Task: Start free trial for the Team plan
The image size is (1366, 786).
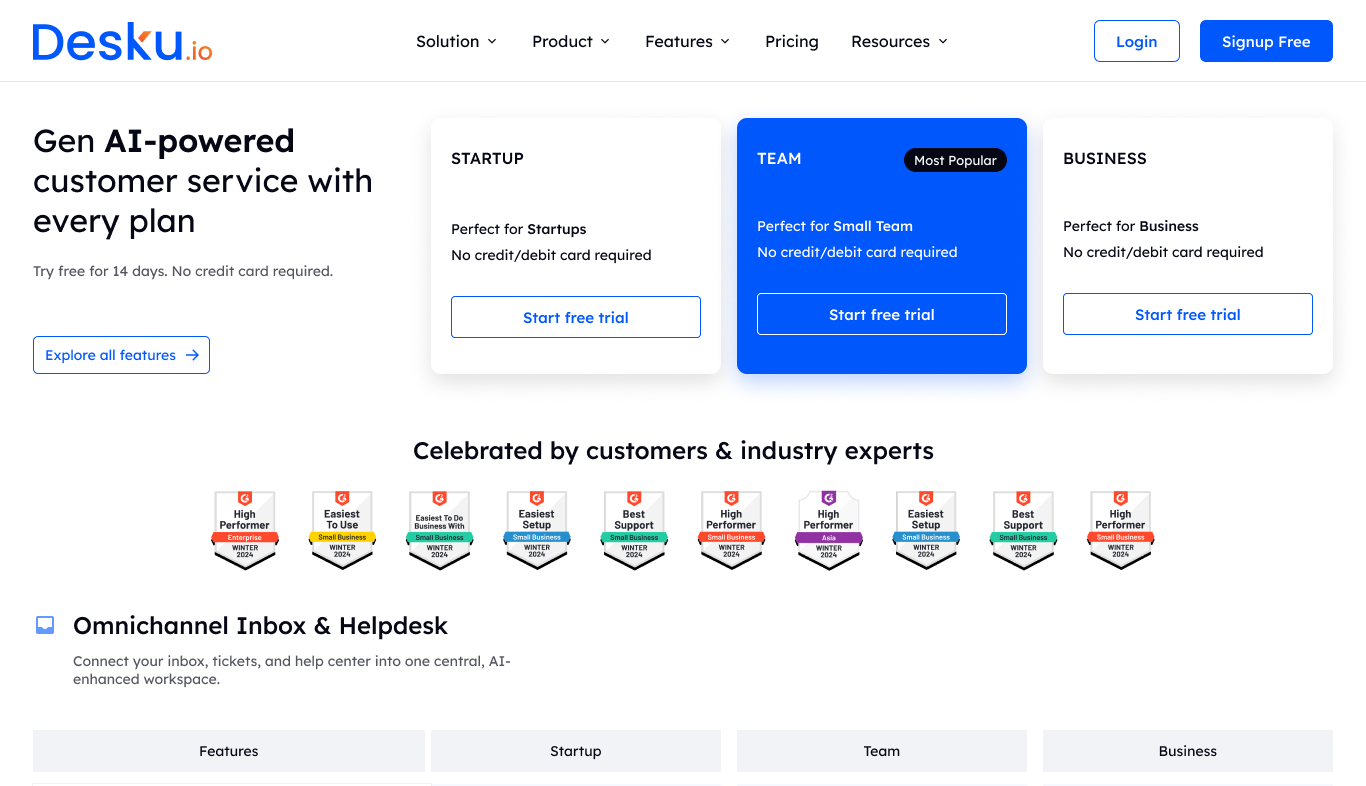Action: (882, 314)
